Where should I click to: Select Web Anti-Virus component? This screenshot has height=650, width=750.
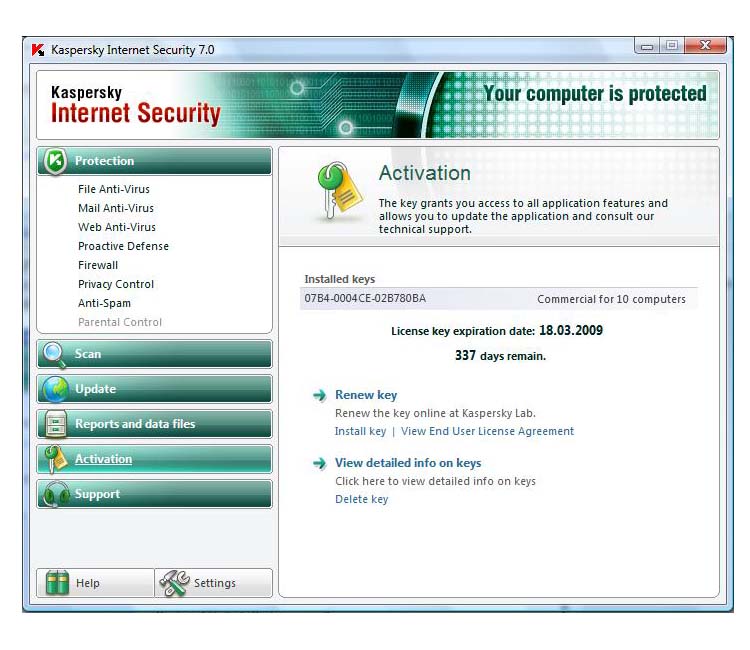(117, 227)
